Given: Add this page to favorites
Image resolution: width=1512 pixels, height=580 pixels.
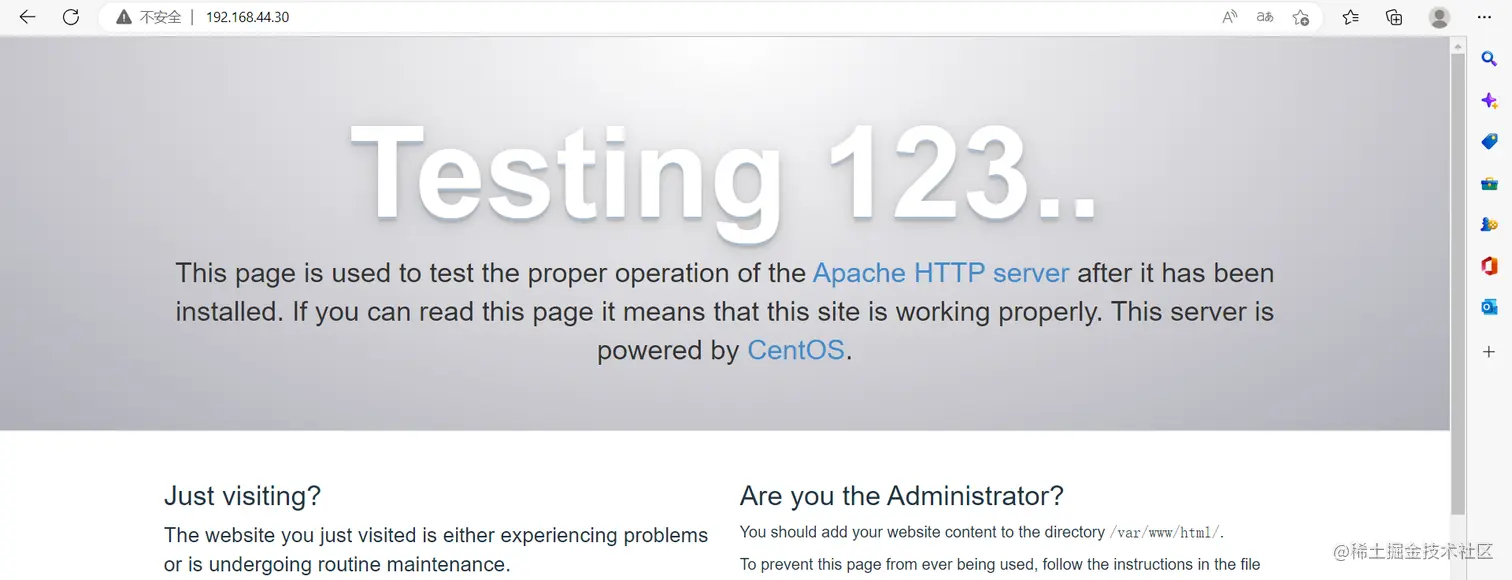Looking at the screenshot, I should click(1300, 17).
